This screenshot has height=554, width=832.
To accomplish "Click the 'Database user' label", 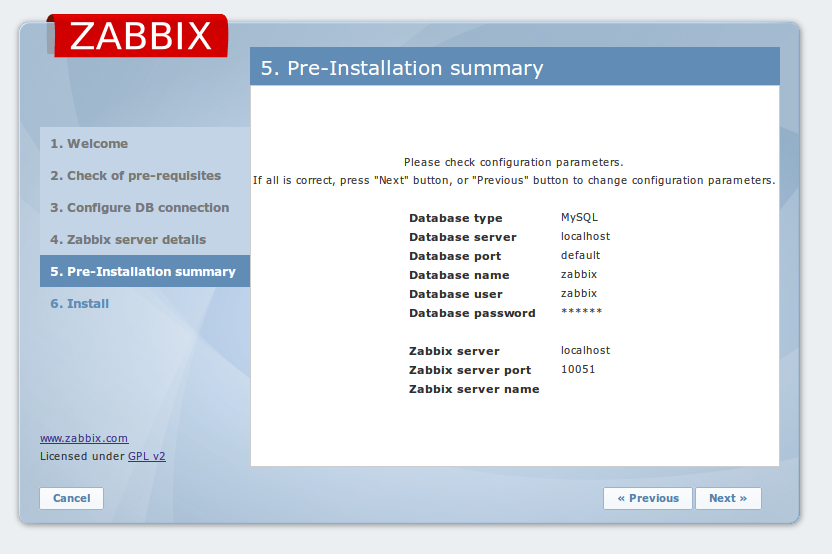I will tap(456, 294).
